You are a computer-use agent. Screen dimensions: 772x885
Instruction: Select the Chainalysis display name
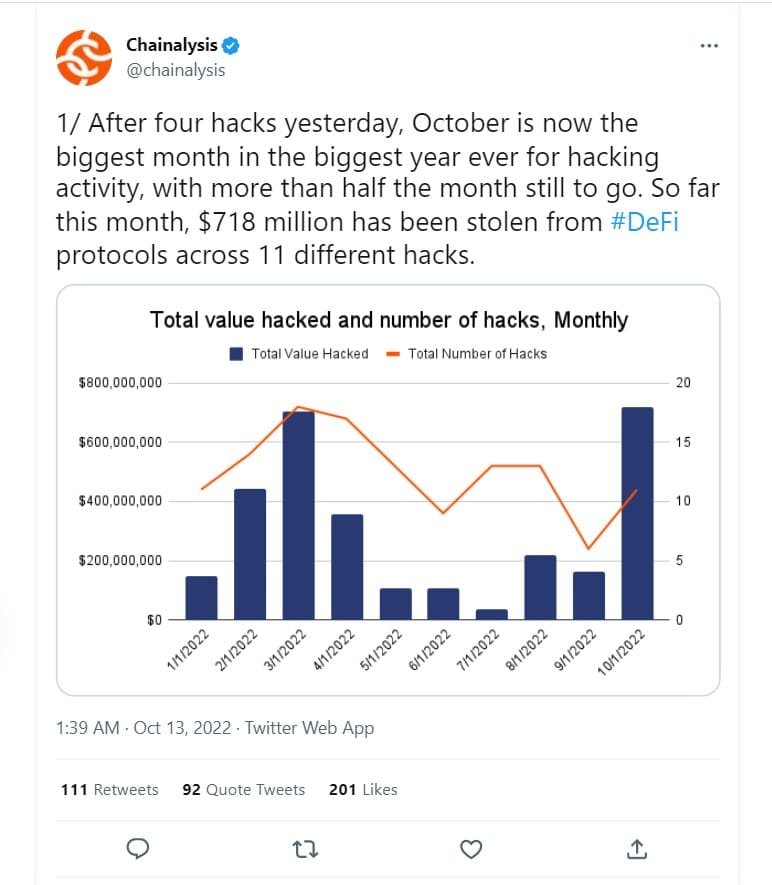[174, 43]
